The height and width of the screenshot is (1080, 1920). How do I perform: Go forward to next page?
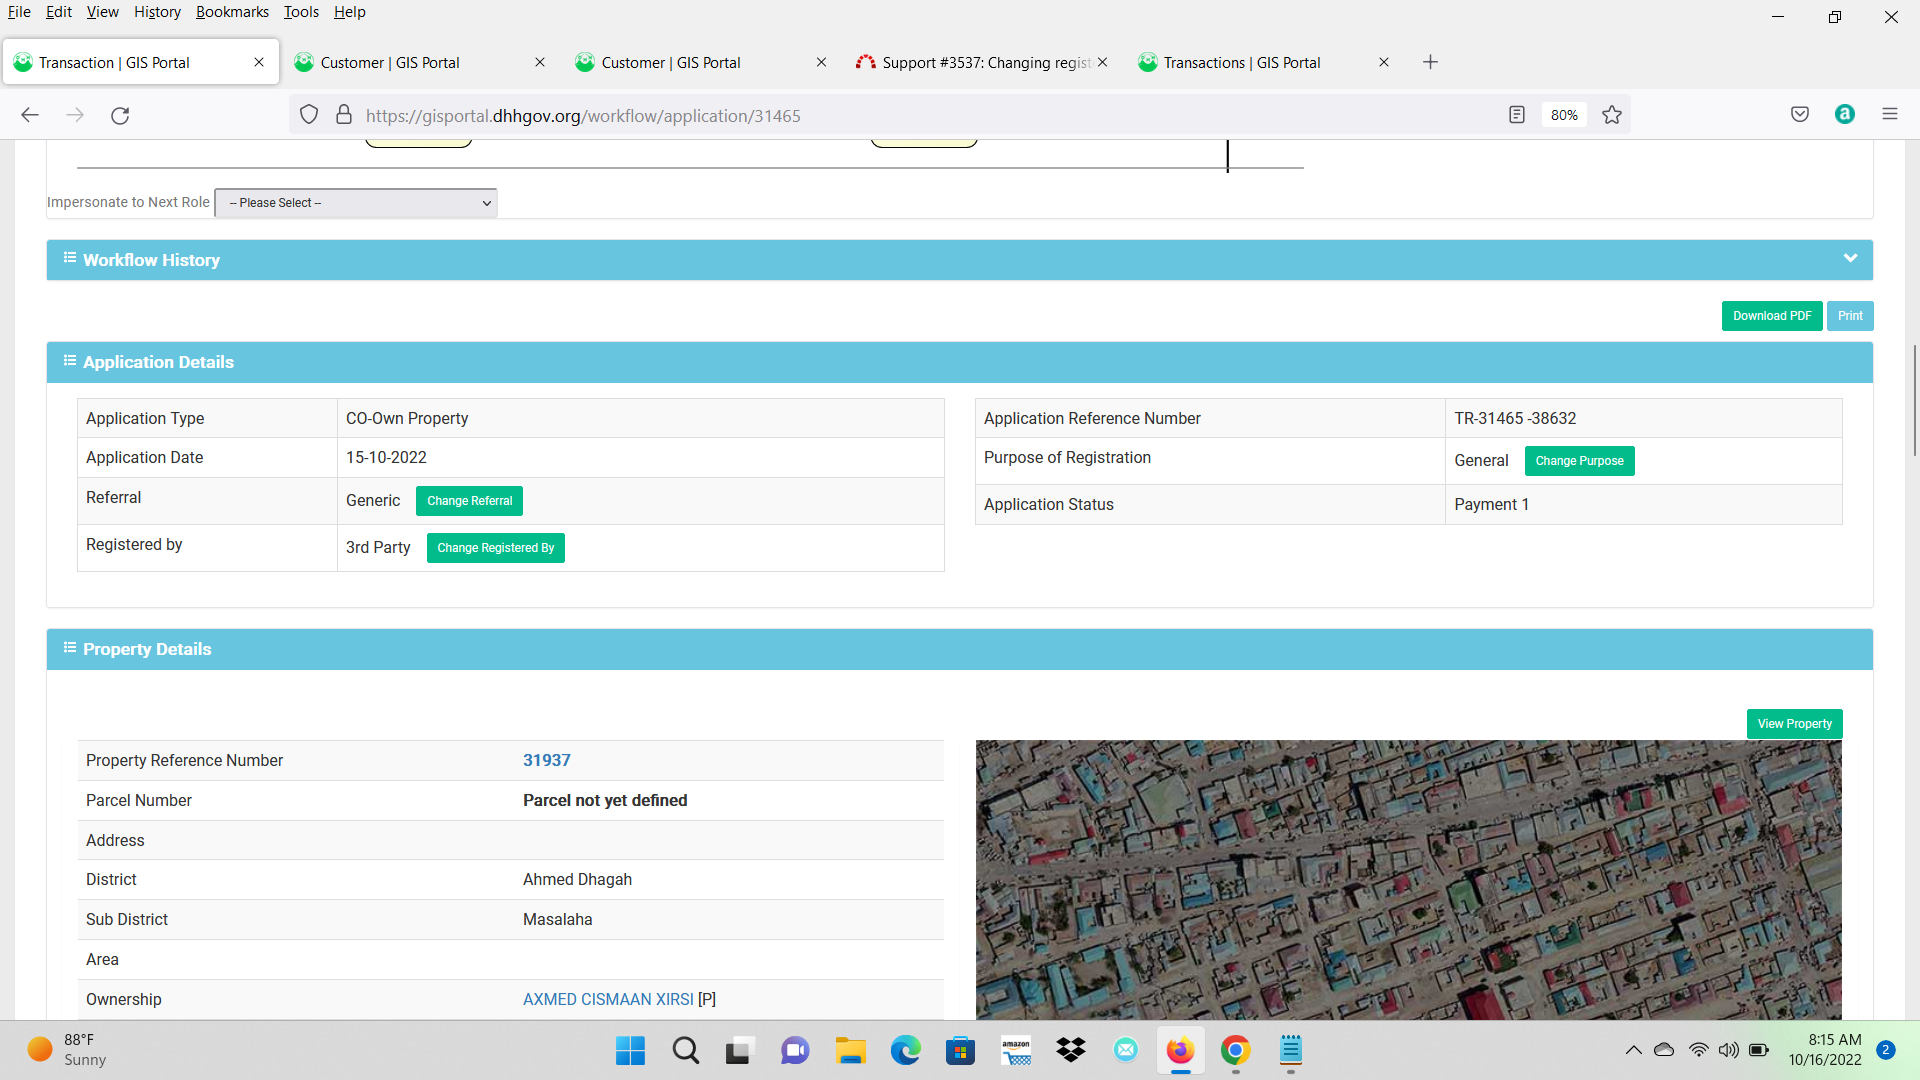(75, 115)
